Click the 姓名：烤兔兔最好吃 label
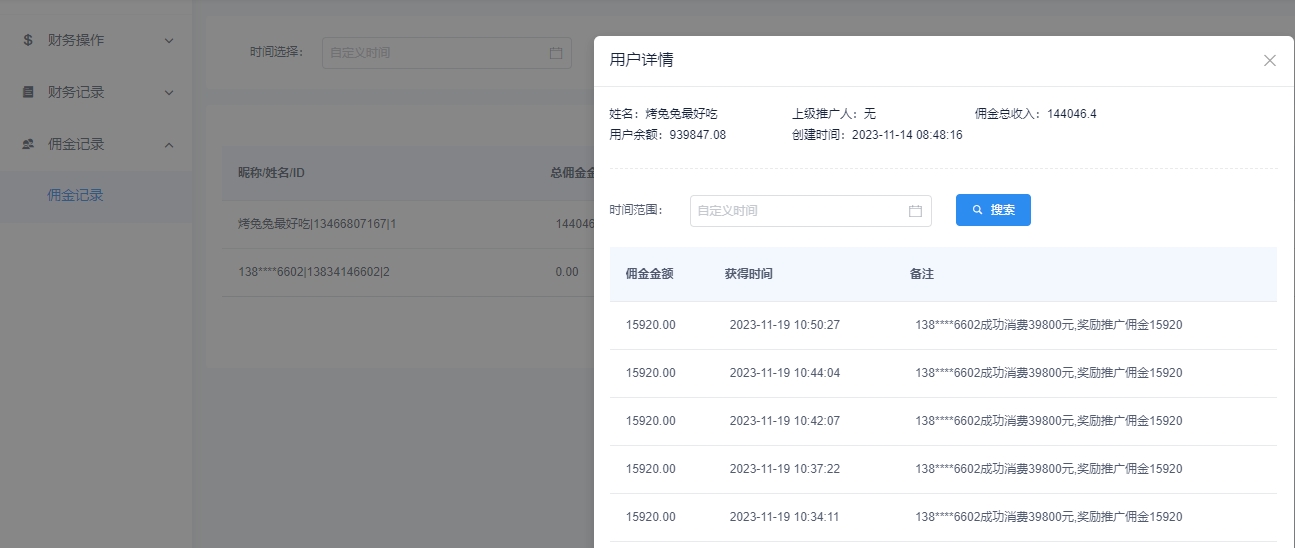This screenshot has height=548, width=1295. [x=663, y=114]
